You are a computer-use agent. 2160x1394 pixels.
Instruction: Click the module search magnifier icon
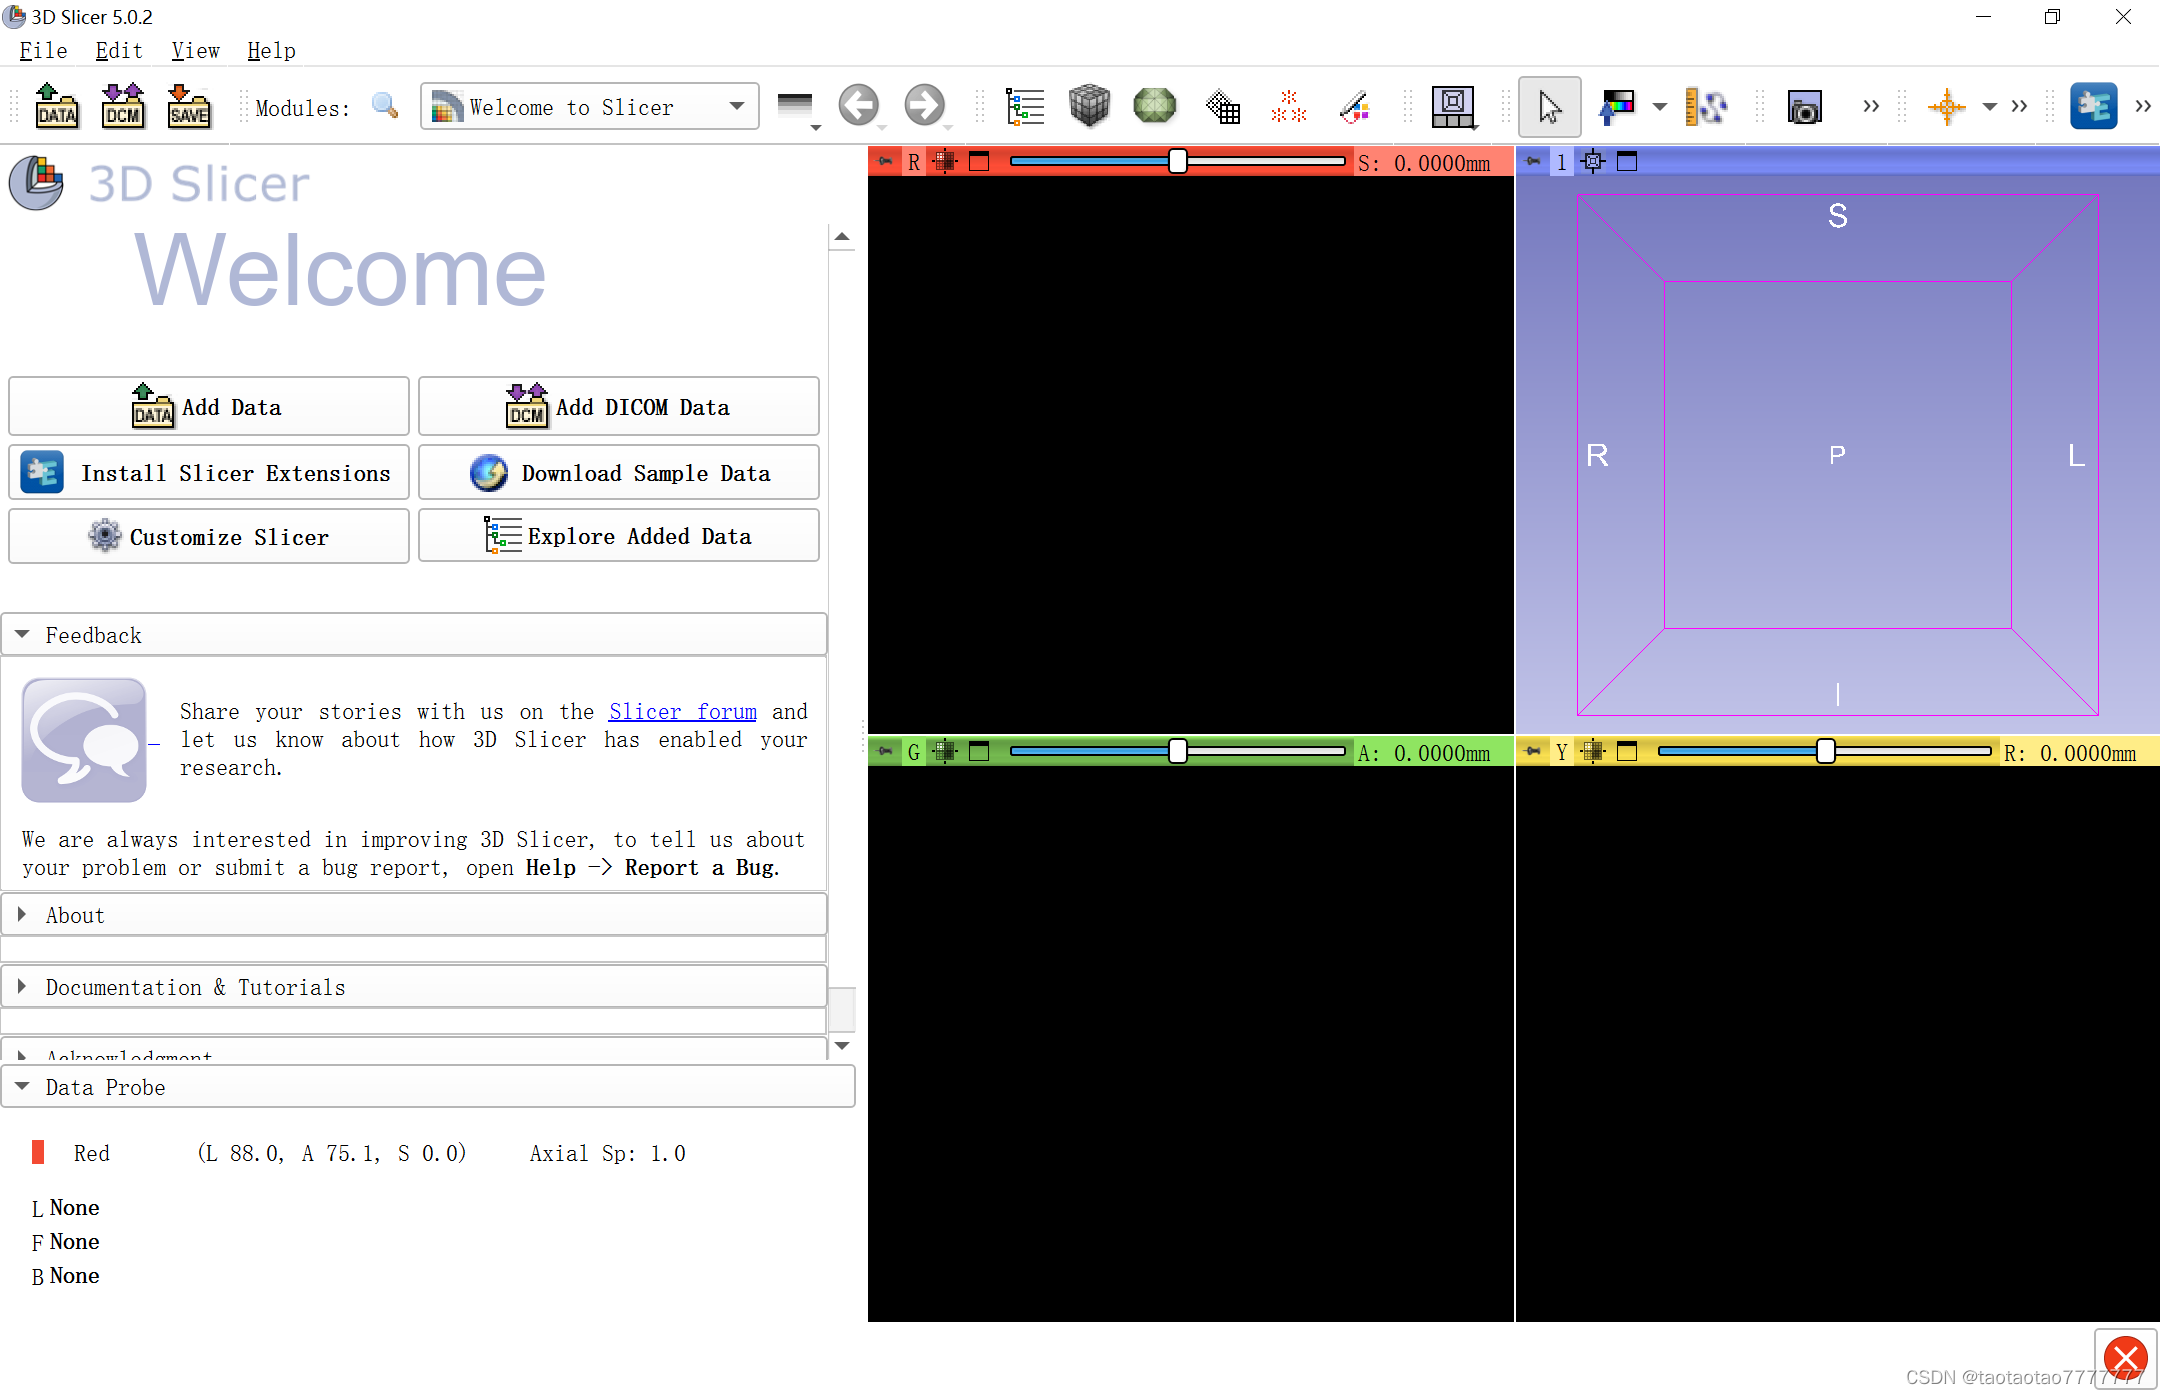tap(385, 106)
